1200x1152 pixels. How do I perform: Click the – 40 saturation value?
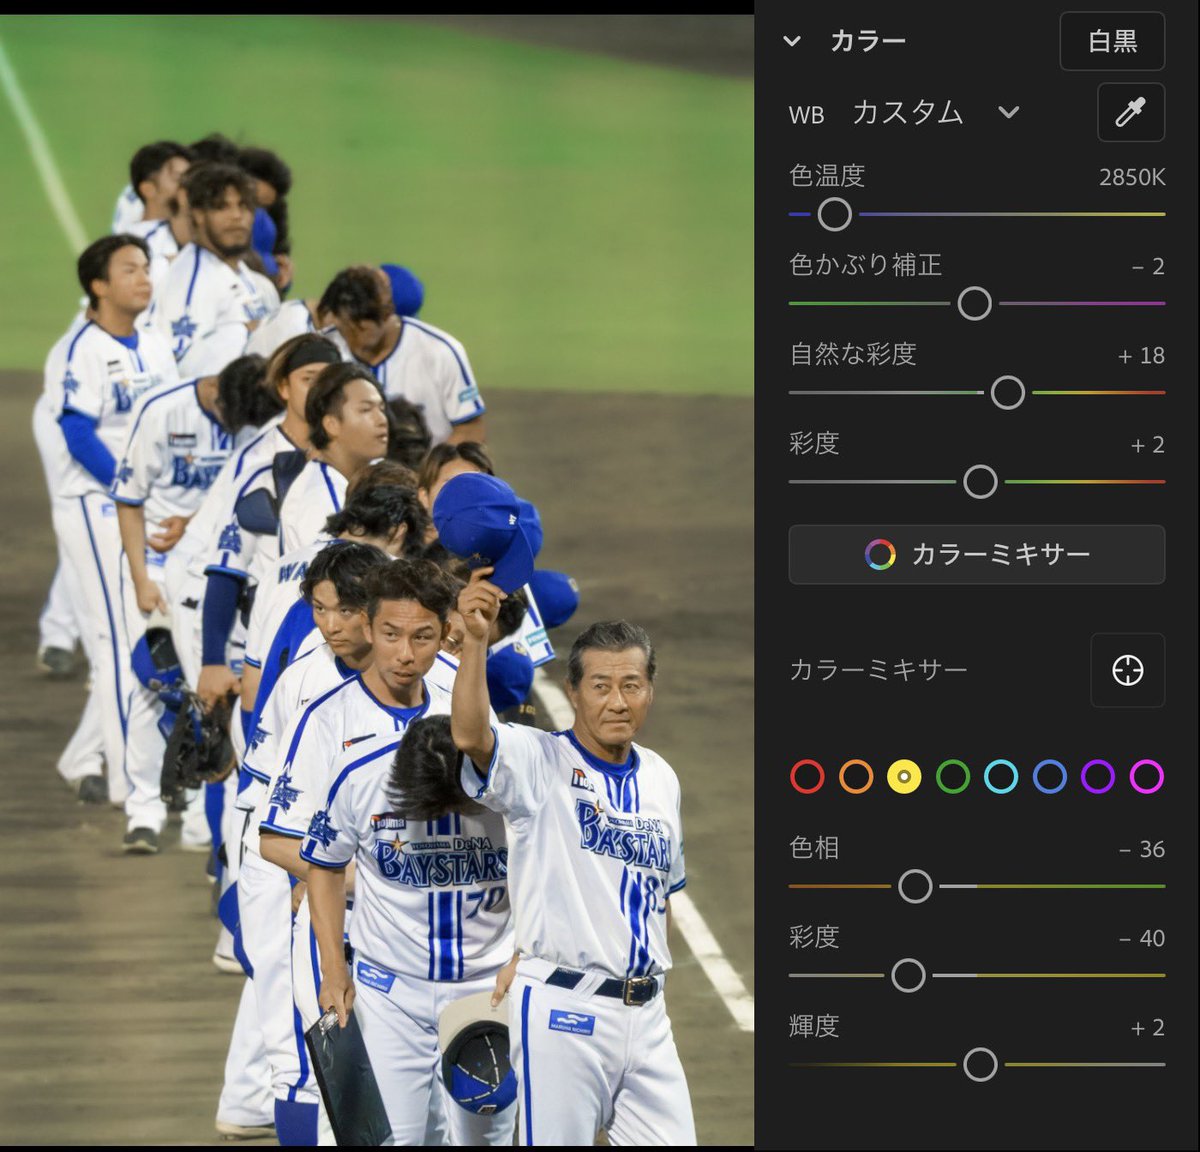coord(1142,938)
